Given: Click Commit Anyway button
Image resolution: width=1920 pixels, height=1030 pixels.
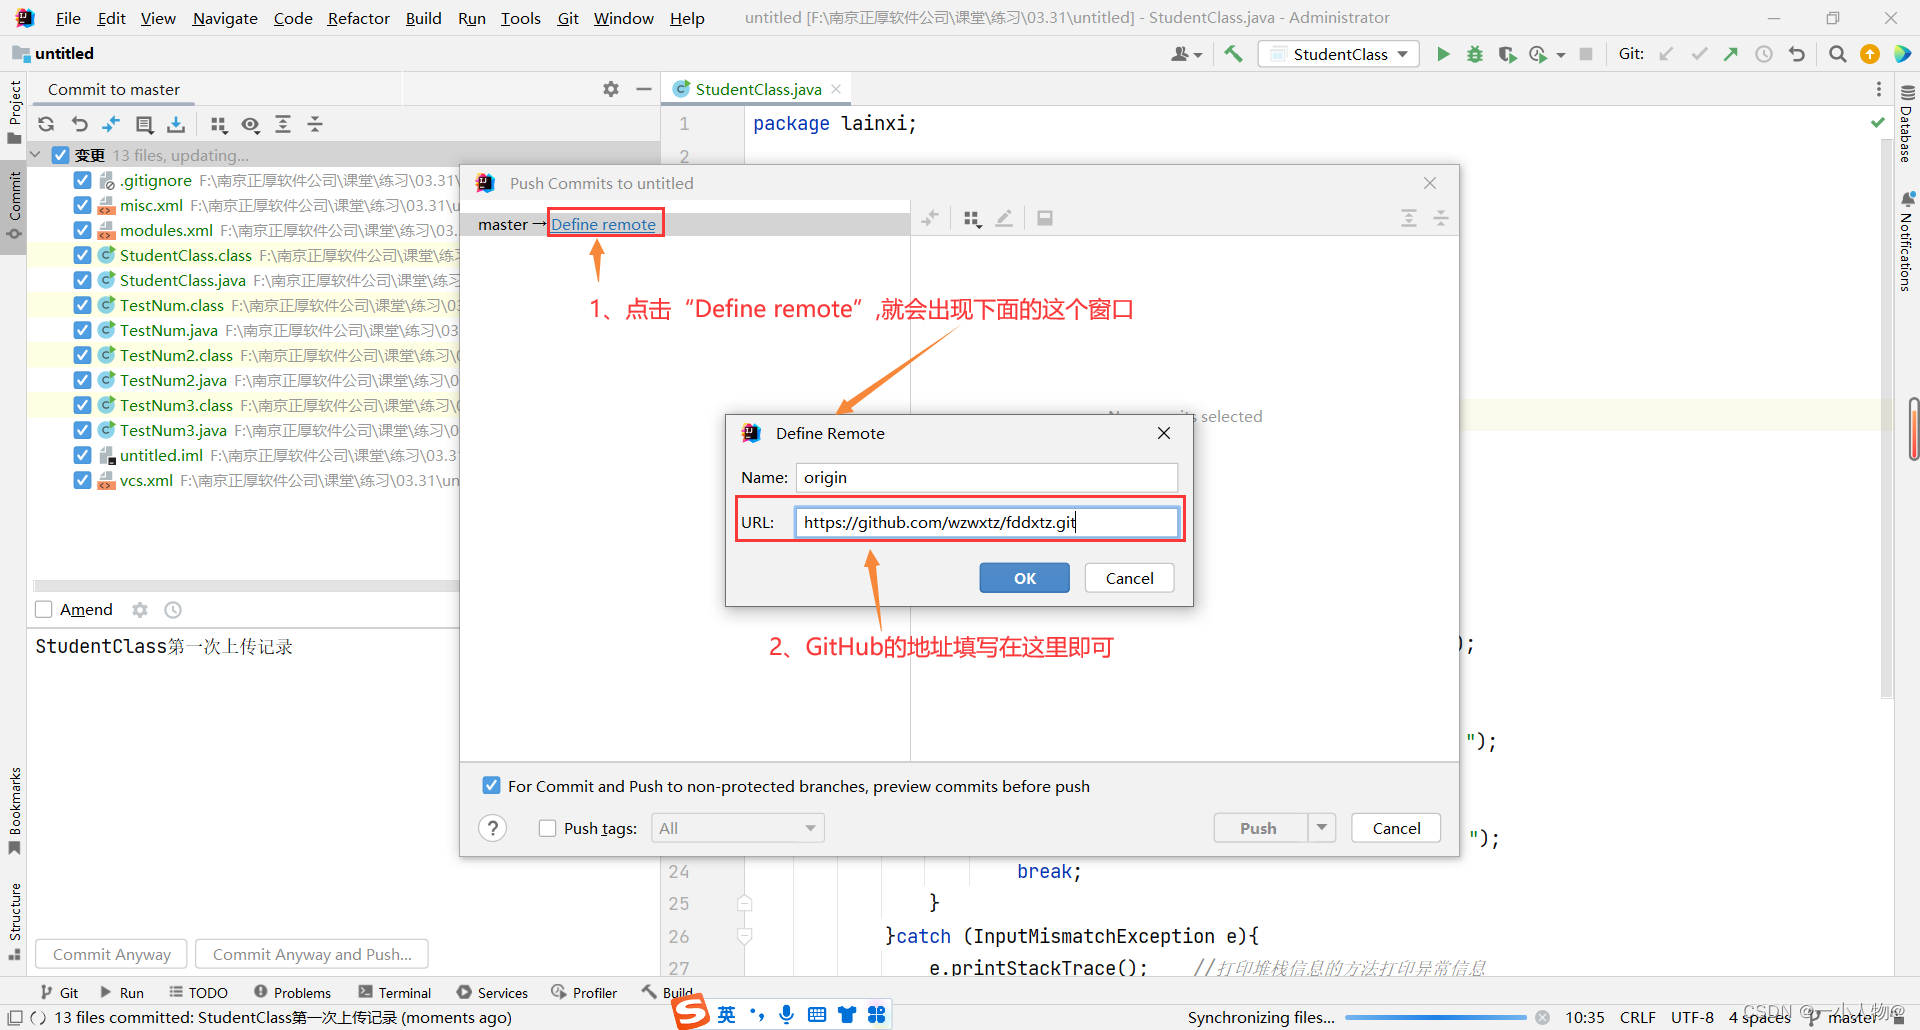Looking at the screenshot, I should click(x=112, y=954).
